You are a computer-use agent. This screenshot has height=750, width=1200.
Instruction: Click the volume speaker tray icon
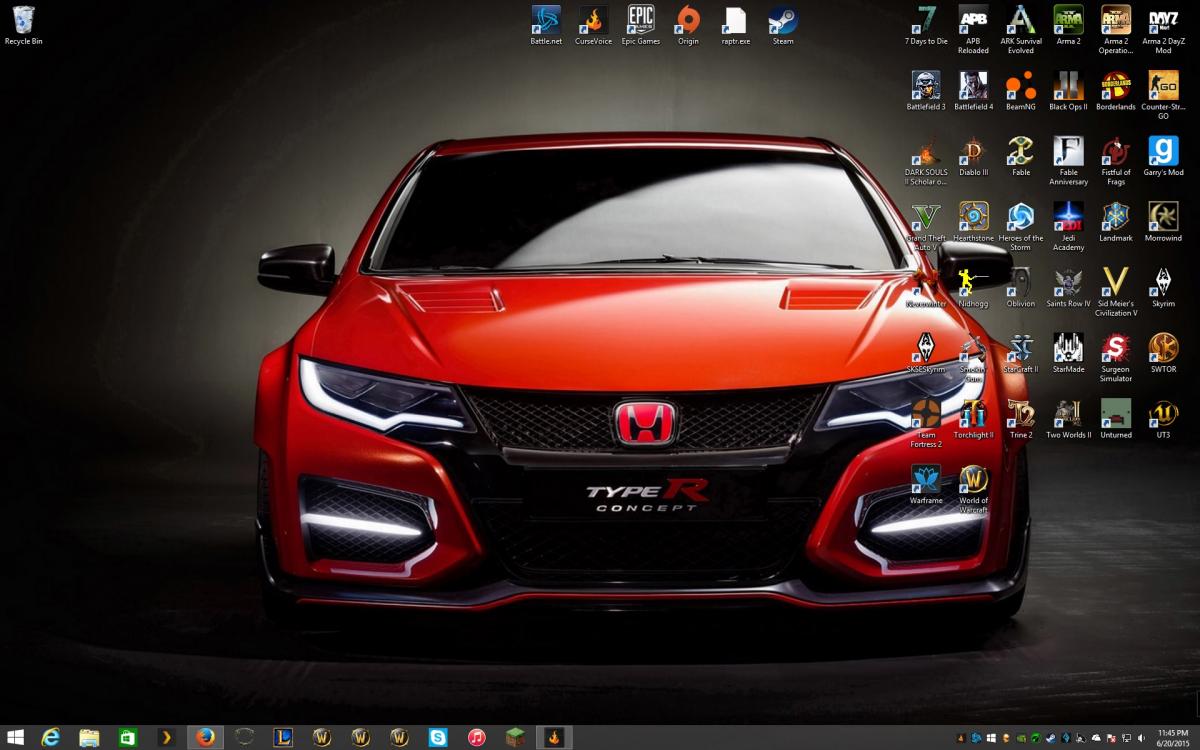tap(1141, 738)
